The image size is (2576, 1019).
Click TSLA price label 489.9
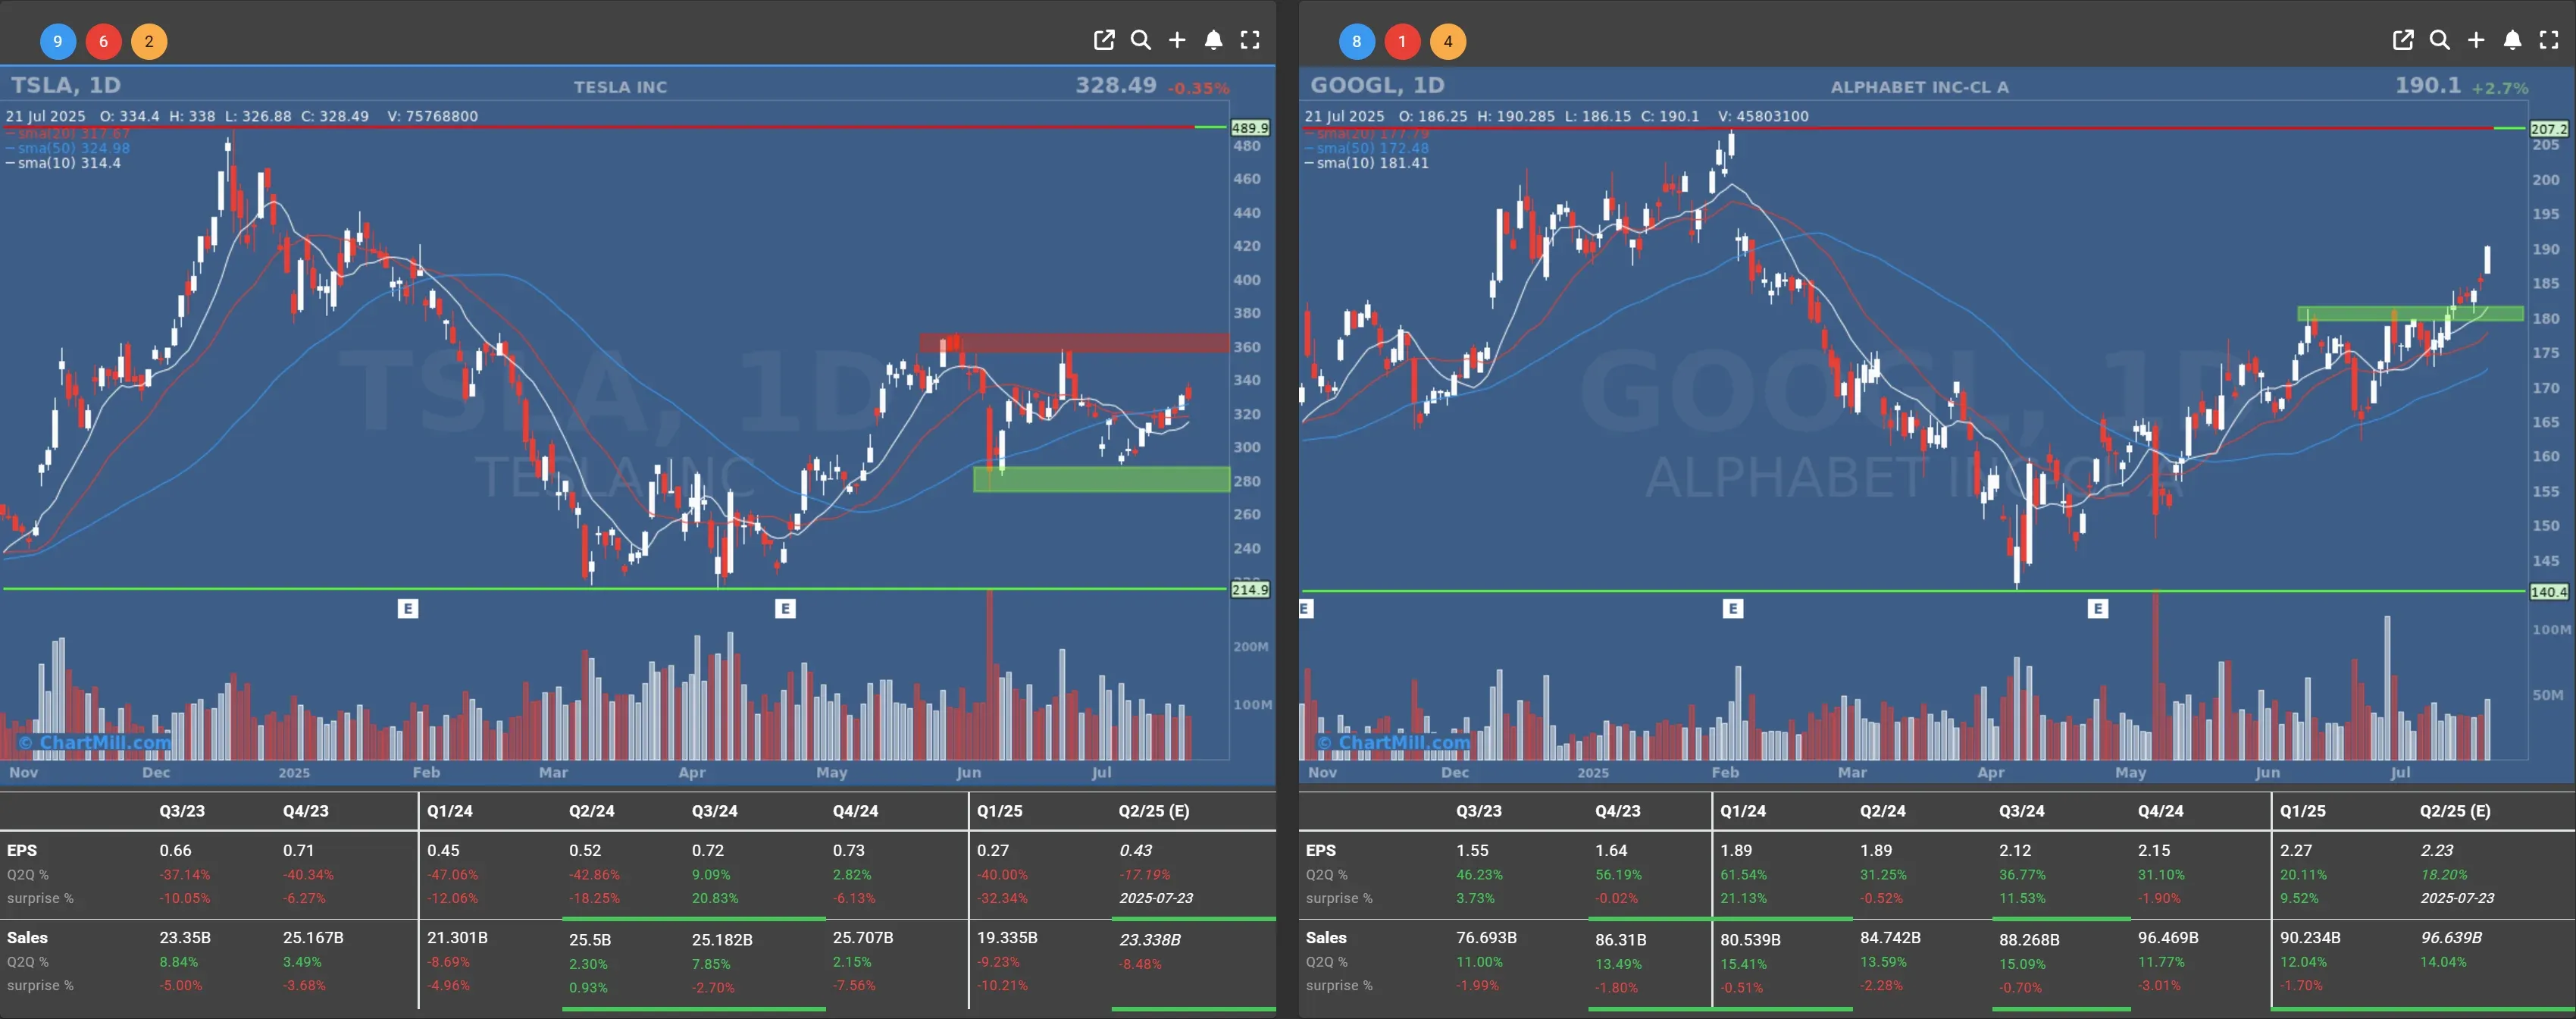point(1250,128)
